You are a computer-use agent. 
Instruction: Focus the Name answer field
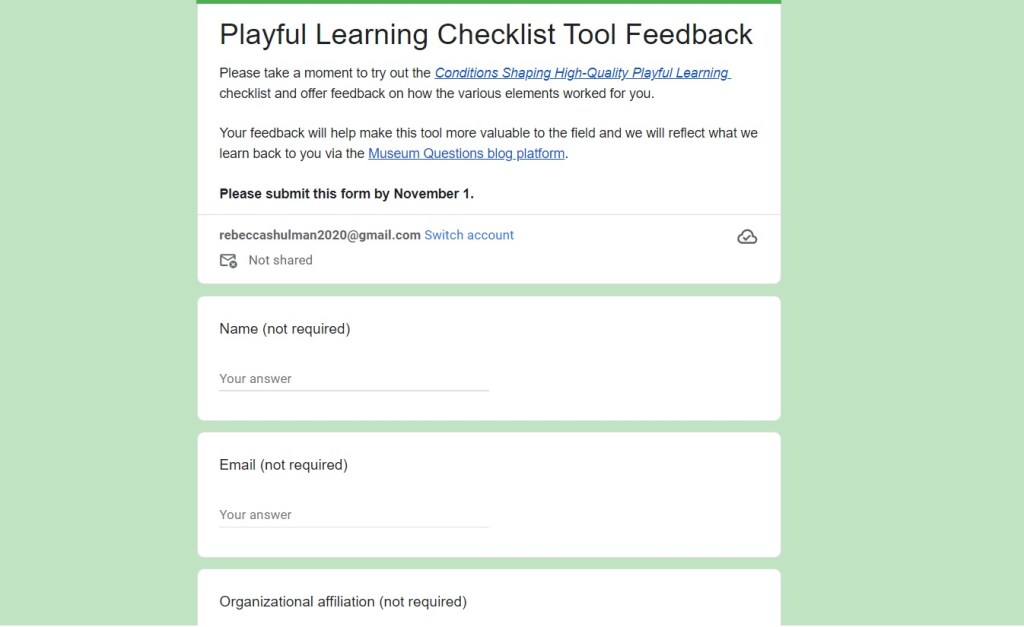tap(354, 379)
